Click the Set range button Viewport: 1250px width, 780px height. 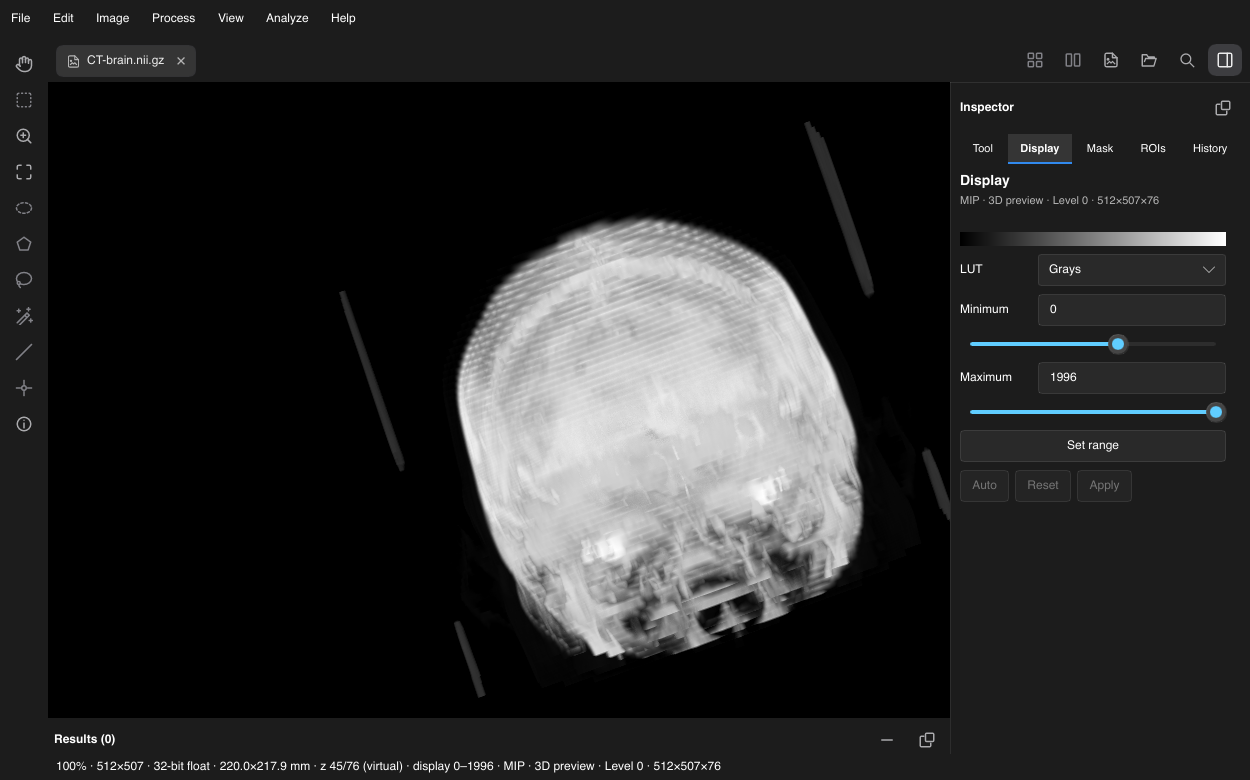coord(1093,446)
